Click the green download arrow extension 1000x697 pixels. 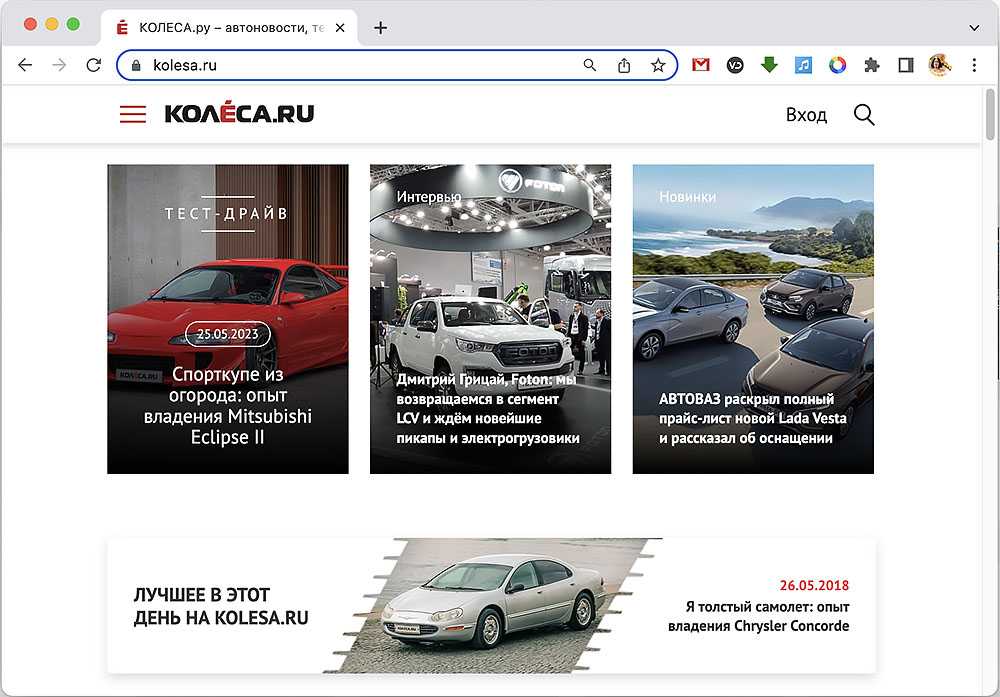tap(769, 65)
